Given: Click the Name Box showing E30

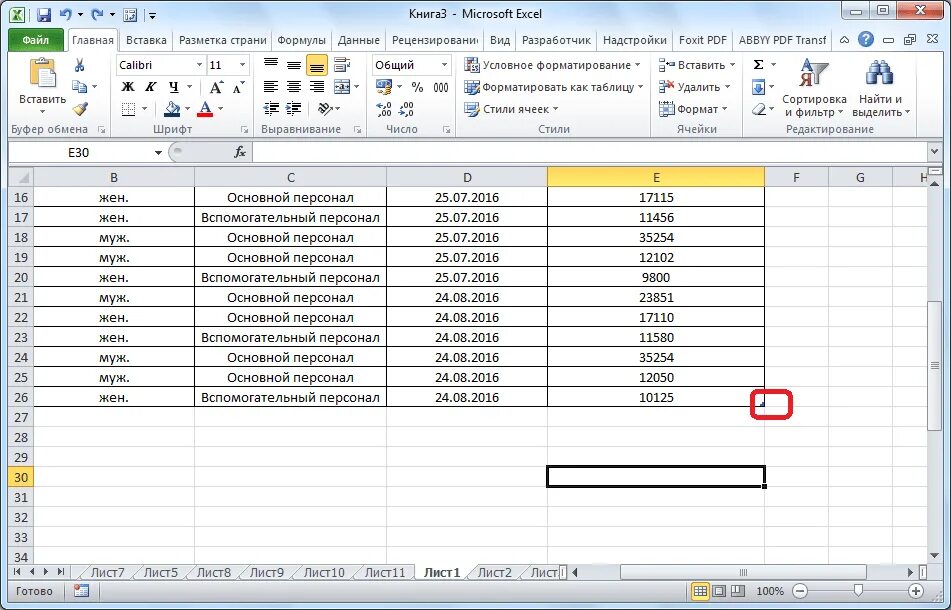Looking at the screenshot, I should [x=79, y=152].
